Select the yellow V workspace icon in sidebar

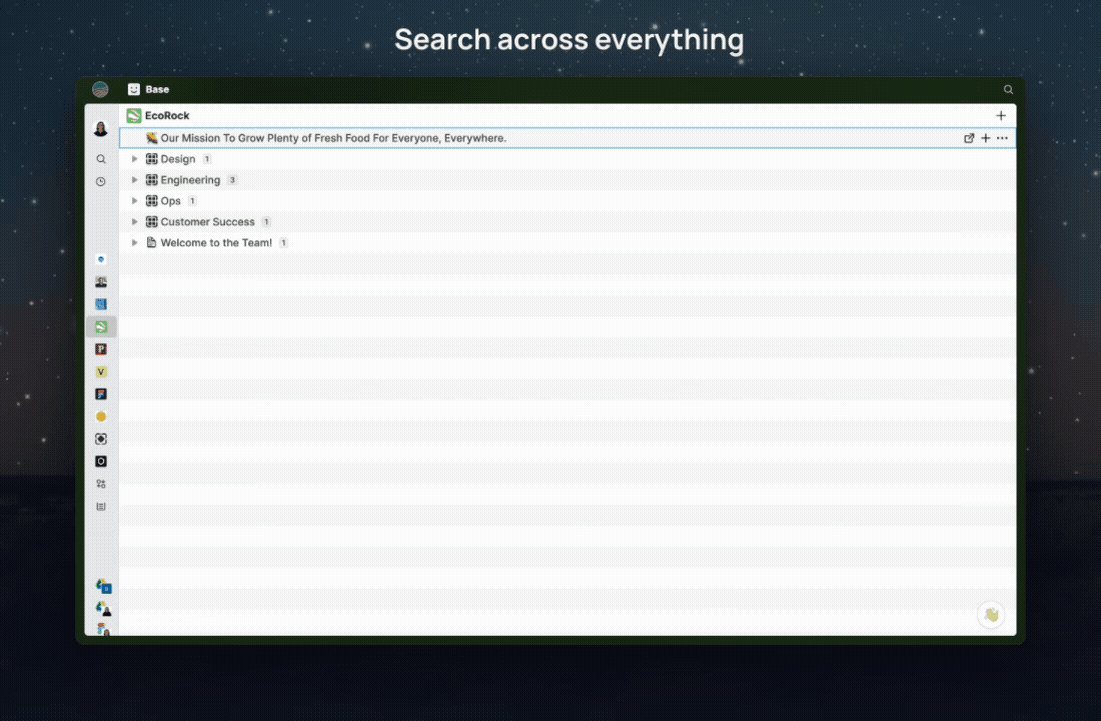(x=101, y=371)
